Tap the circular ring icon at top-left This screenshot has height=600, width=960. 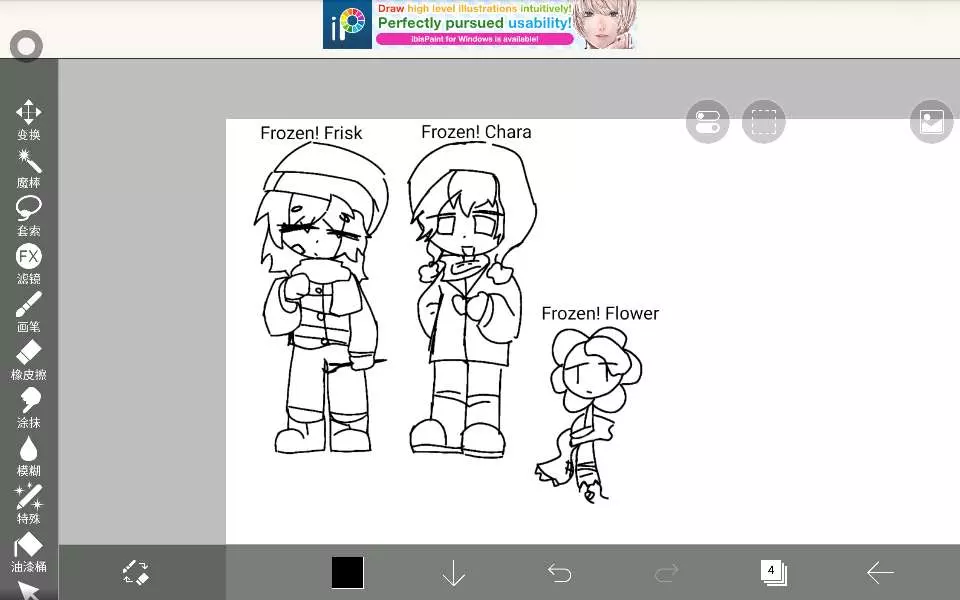[26, 46]
